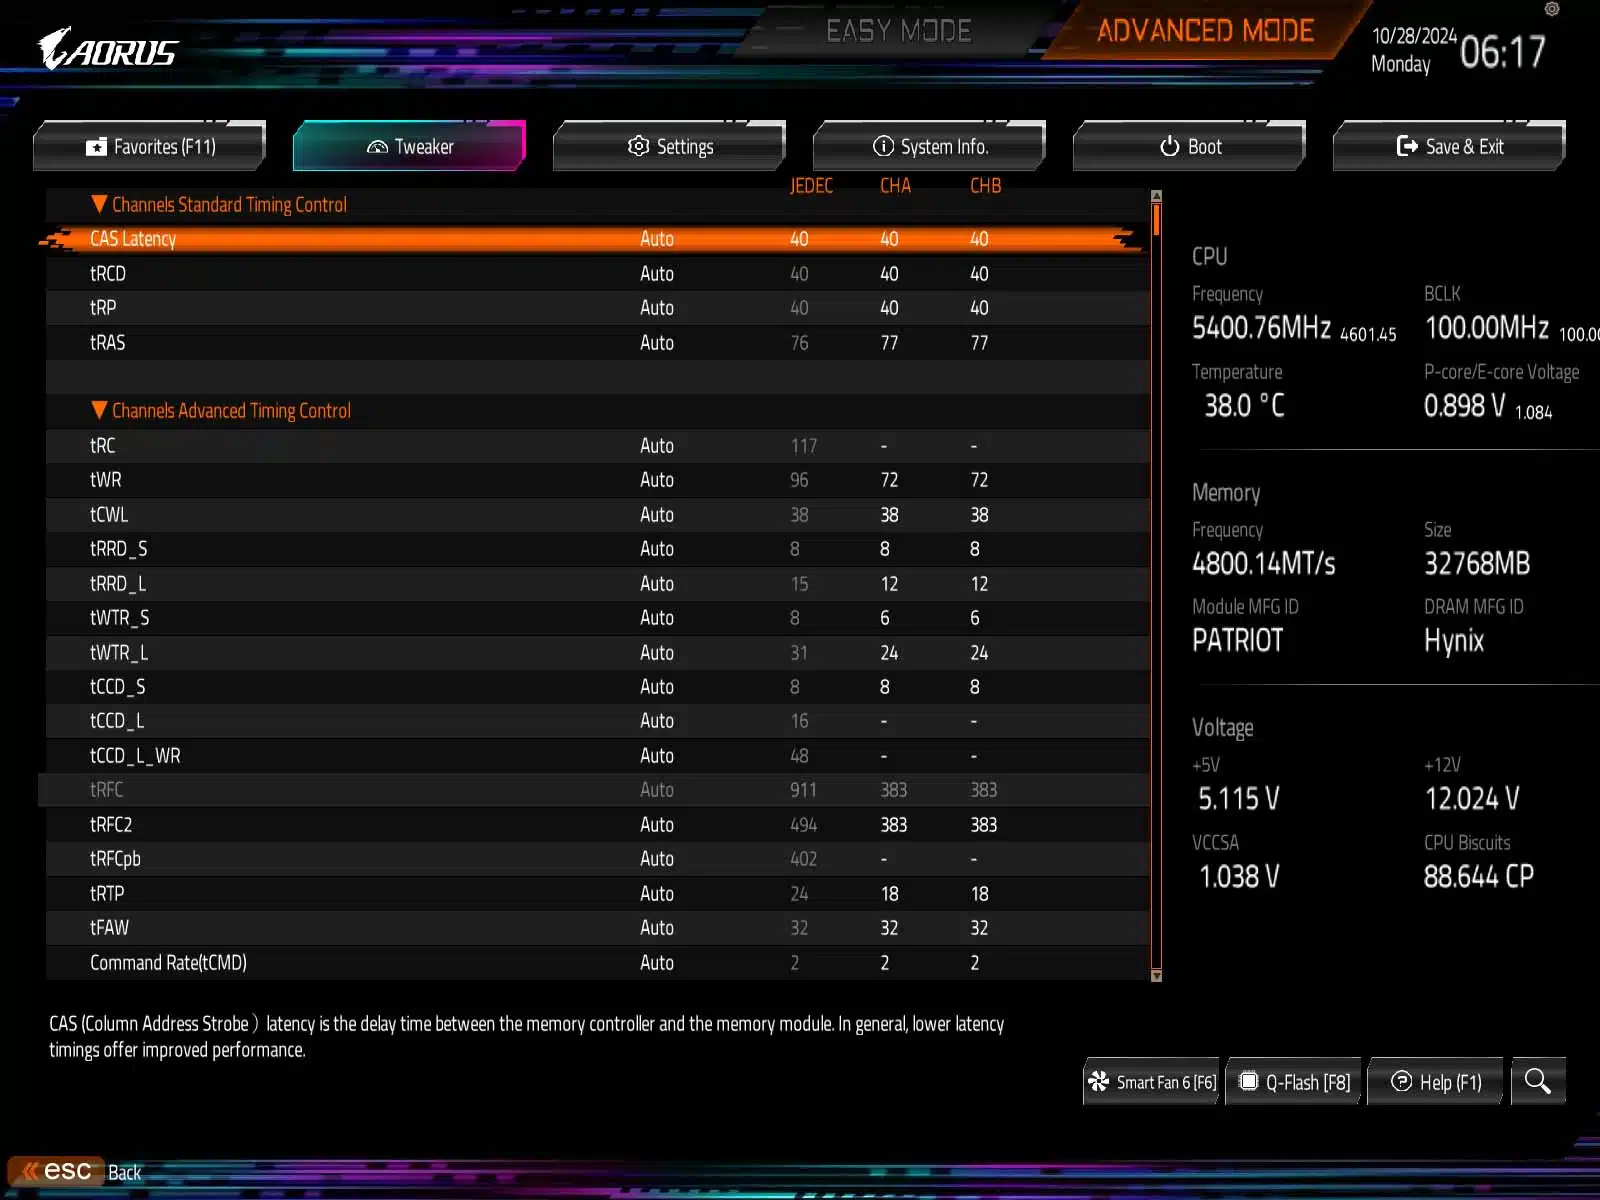This screenshot has height=1200, width=1600.
Task: Click the scrollbar up arrow
Action: [x=1157, y=196]
